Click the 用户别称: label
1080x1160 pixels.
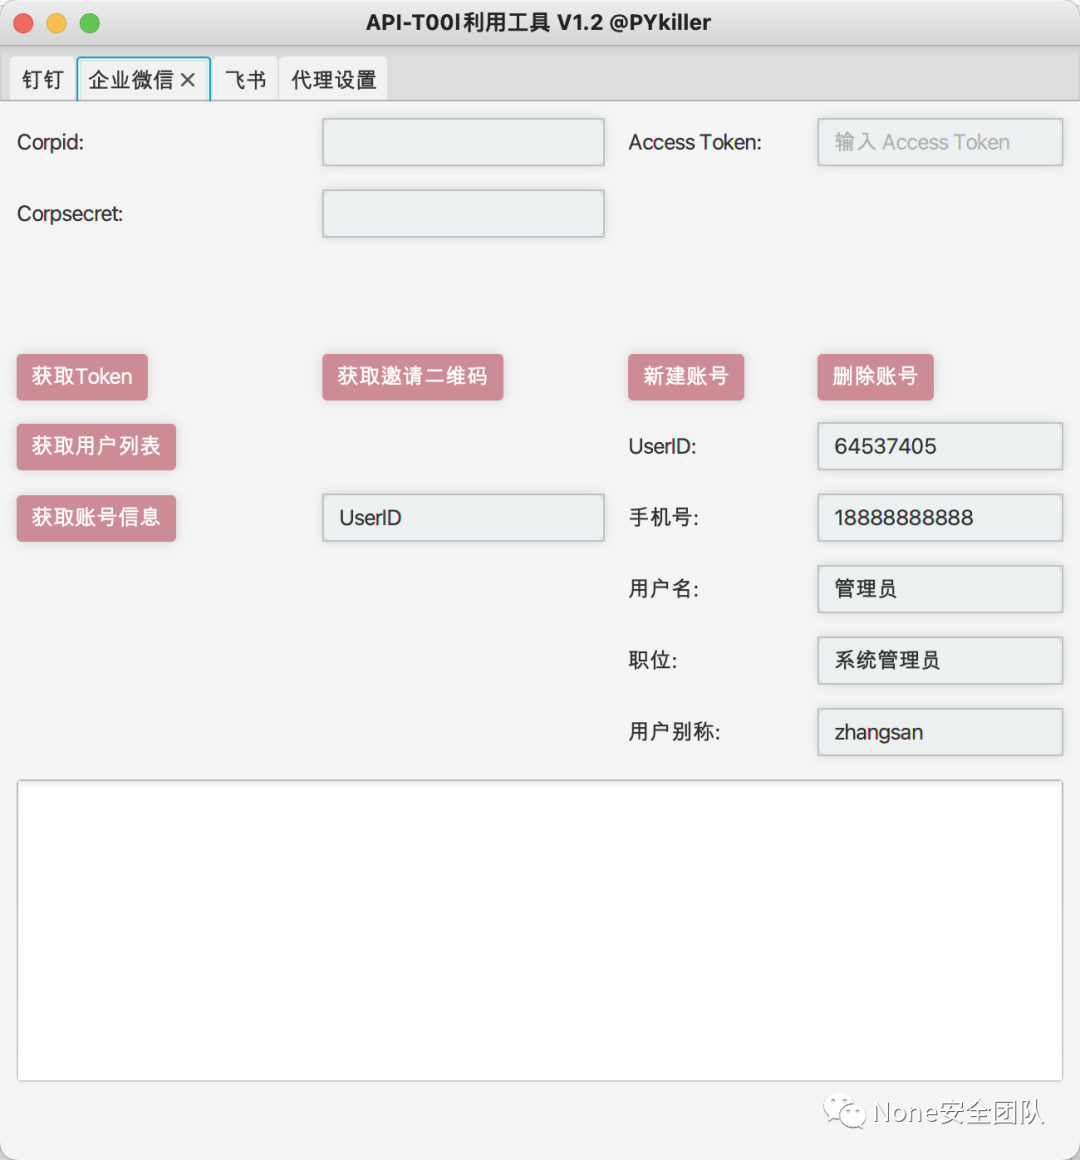click(674, 732)
